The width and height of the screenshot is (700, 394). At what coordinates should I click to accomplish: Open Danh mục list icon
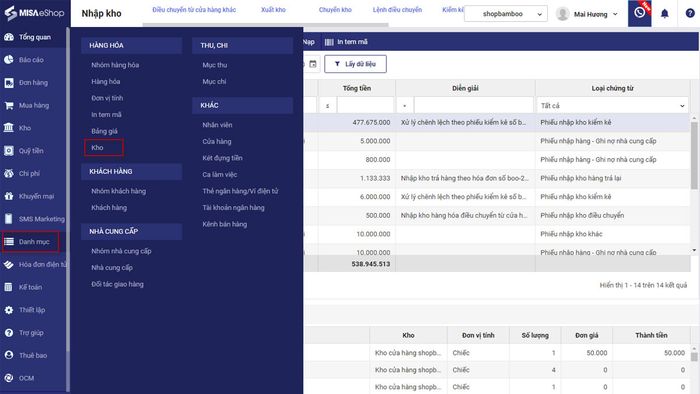(x=8, y=242)
